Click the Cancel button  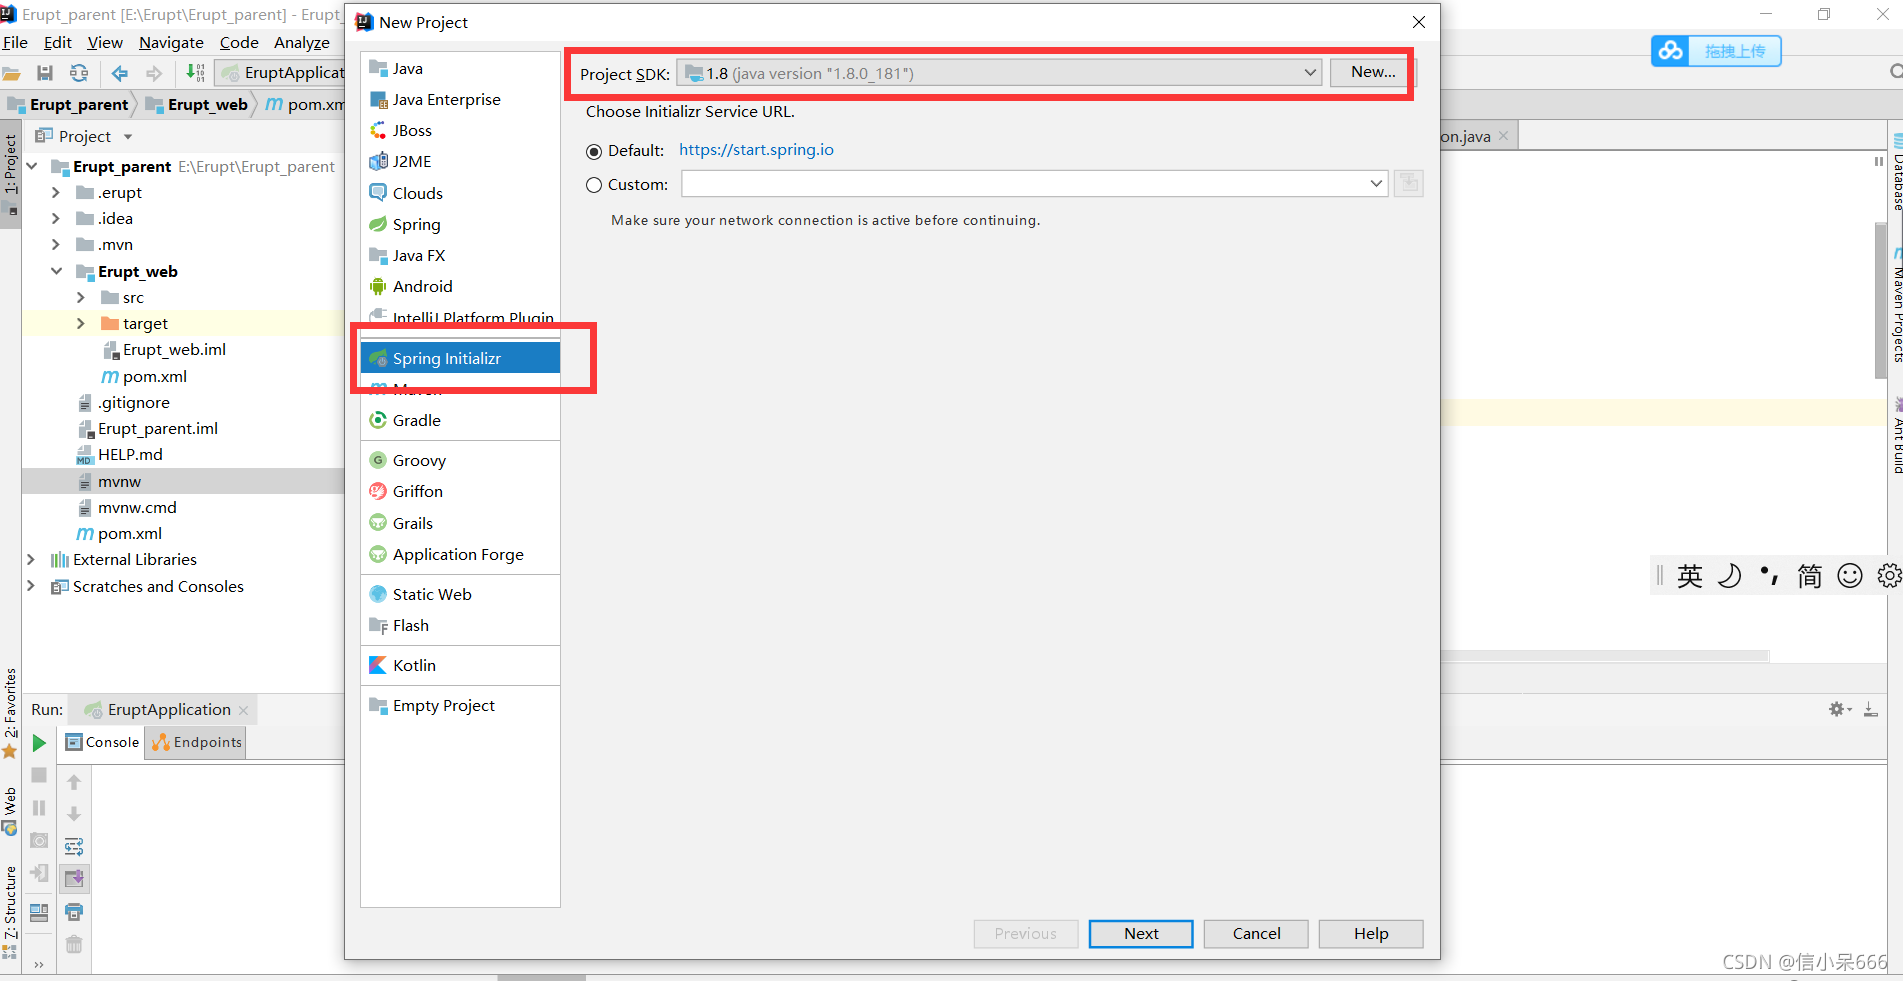click(1256, 933)
